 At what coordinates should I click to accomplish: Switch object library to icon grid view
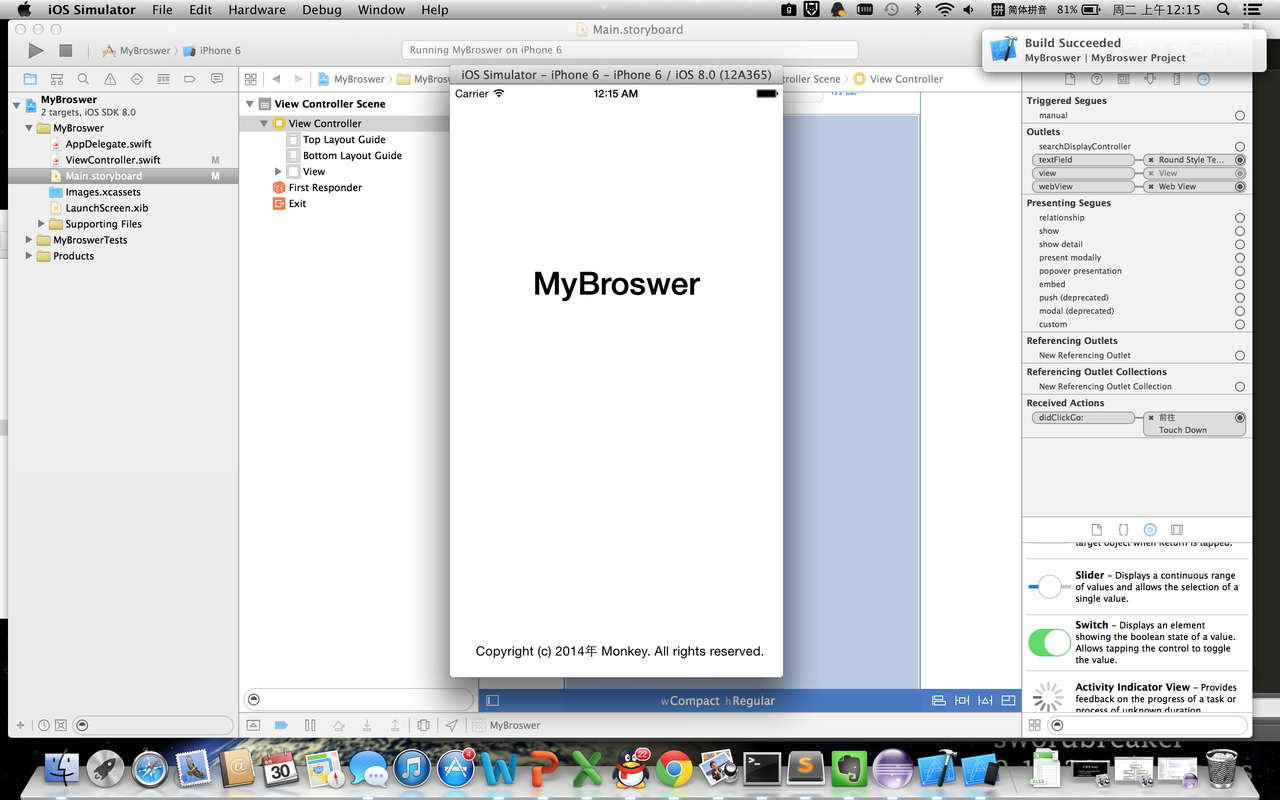[x=1035, y=725]
